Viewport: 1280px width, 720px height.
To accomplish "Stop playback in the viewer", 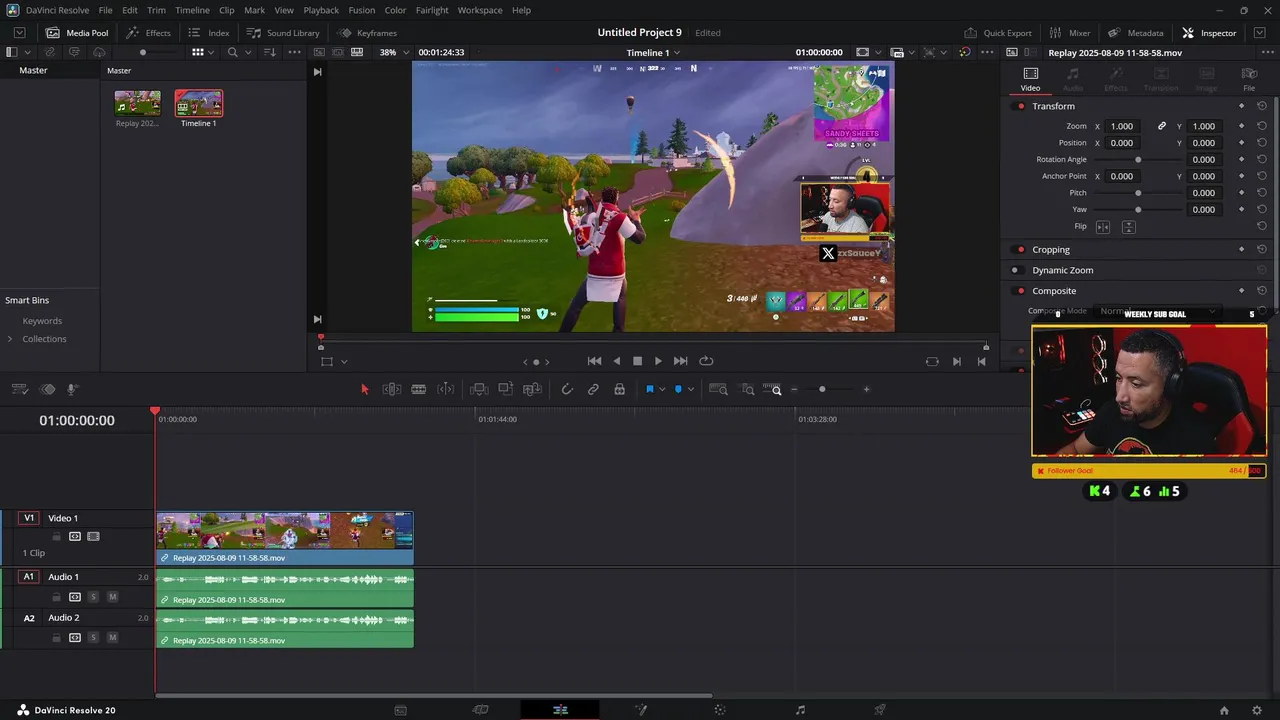I will pyautogui.click(x=637, y=361).
